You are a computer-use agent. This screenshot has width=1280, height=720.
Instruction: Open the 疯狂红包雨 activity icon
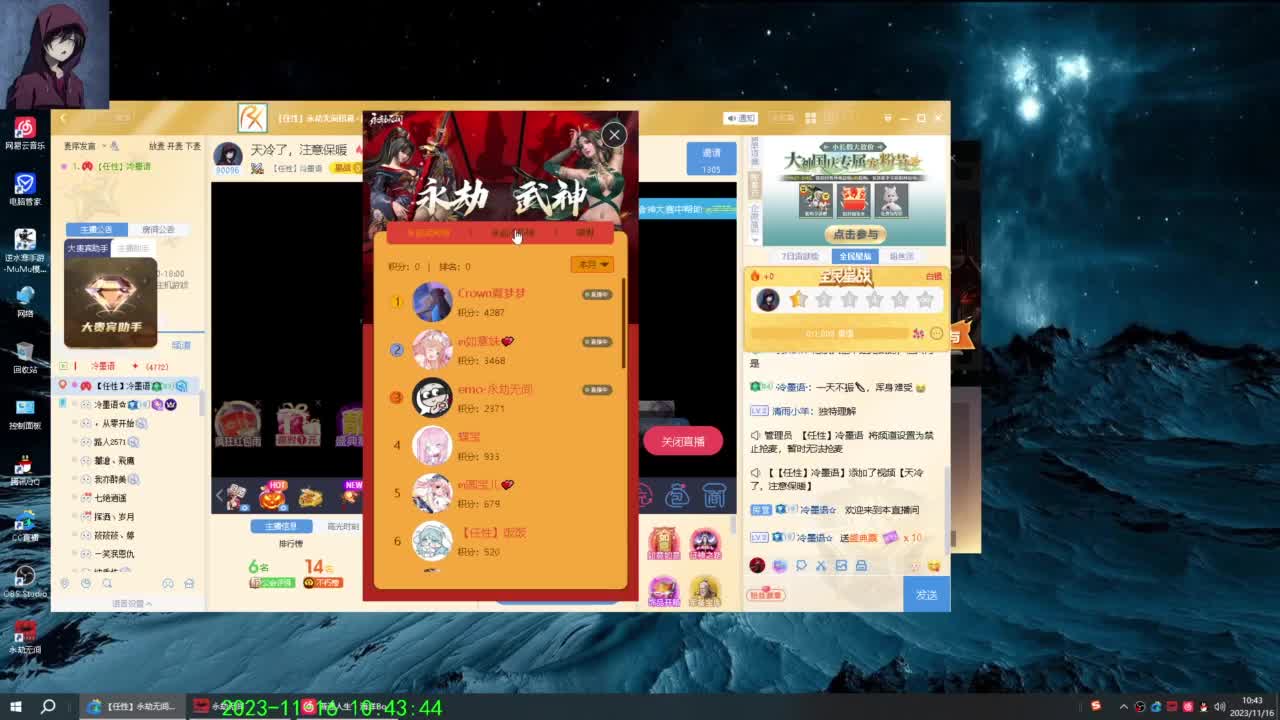[x=238, y=425]
